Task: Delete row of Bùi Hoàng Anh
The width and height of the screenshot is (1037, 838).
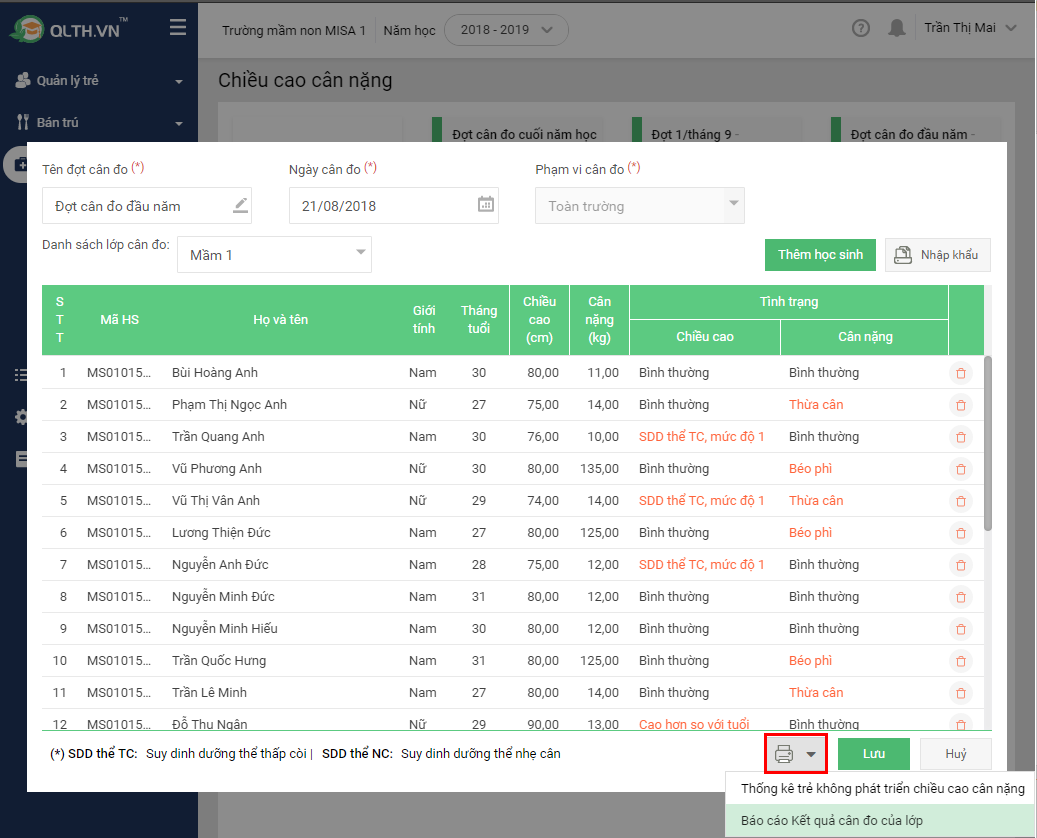Action: (x=960, y=373)
